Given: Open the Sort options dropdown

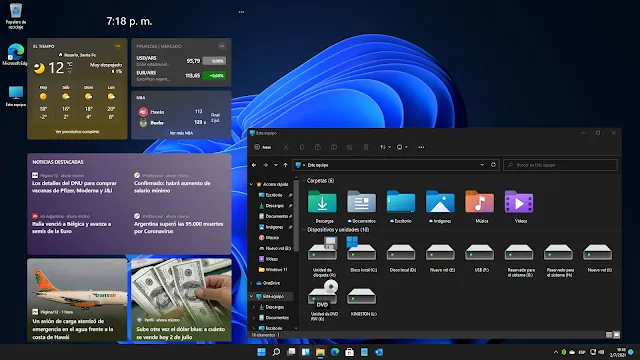Looking at the screenshot, I should click(x=385, y=147).
